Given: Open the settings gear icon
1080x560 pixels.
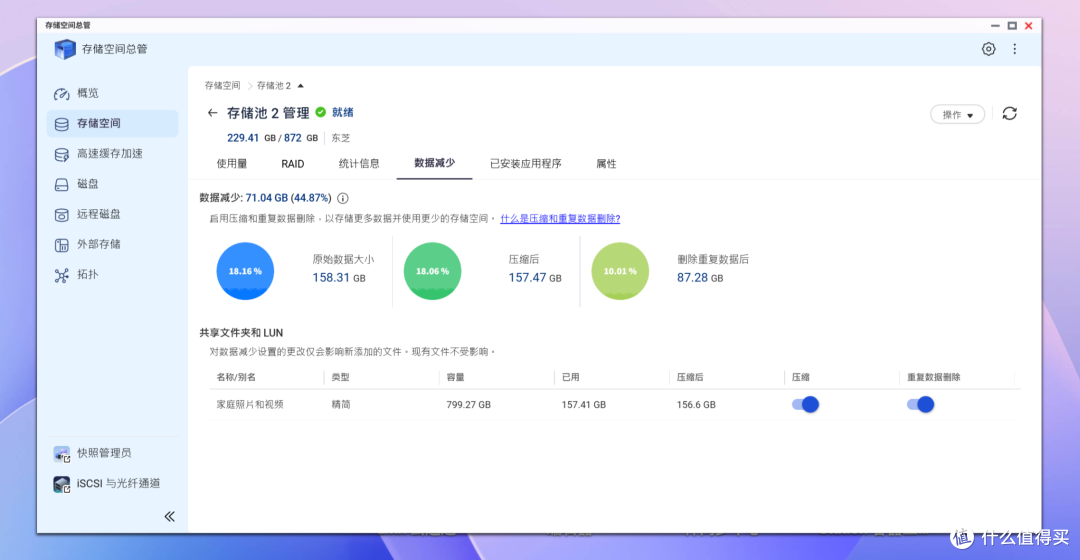Looking at the screenshot, I should 988,49.
